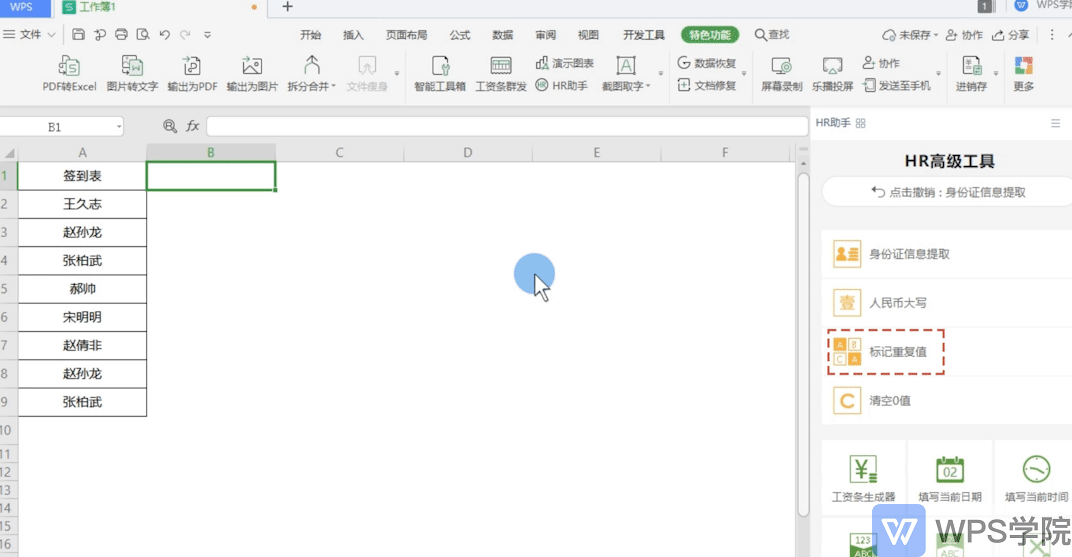
Task: Click the 文档修复 tool
Action: 707,85
